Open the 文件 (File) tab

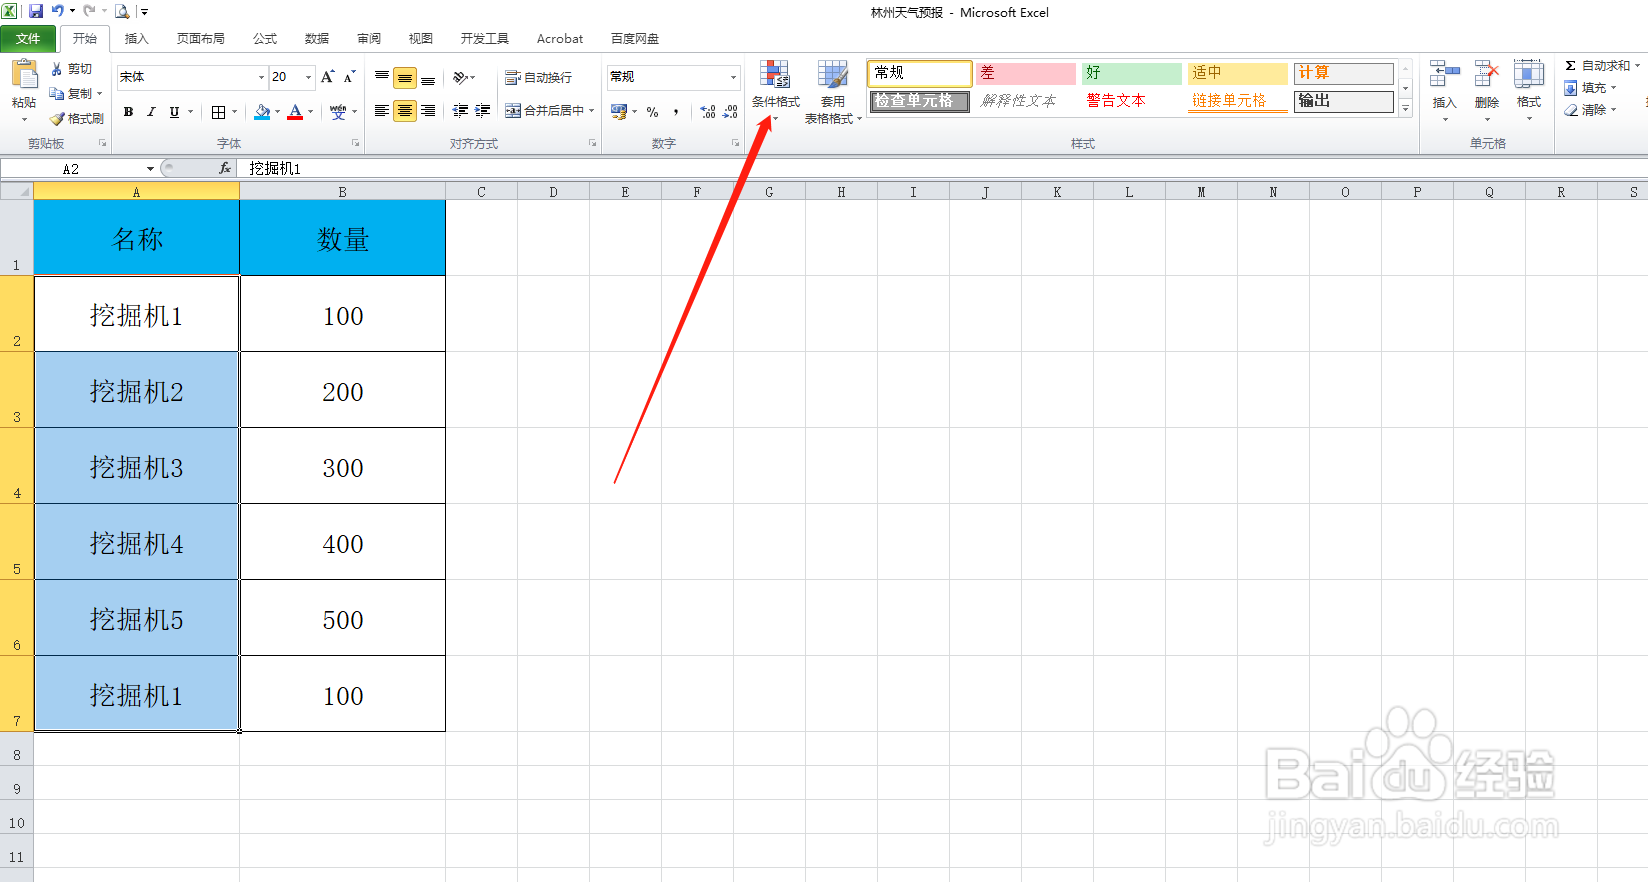[x=28, y=39]
